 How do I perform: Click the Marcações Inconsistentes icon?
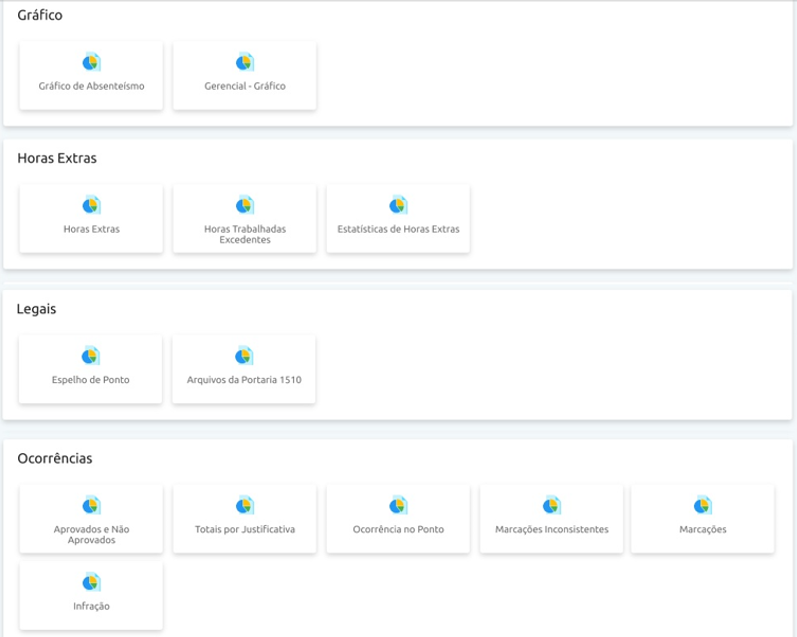[551, 506]
